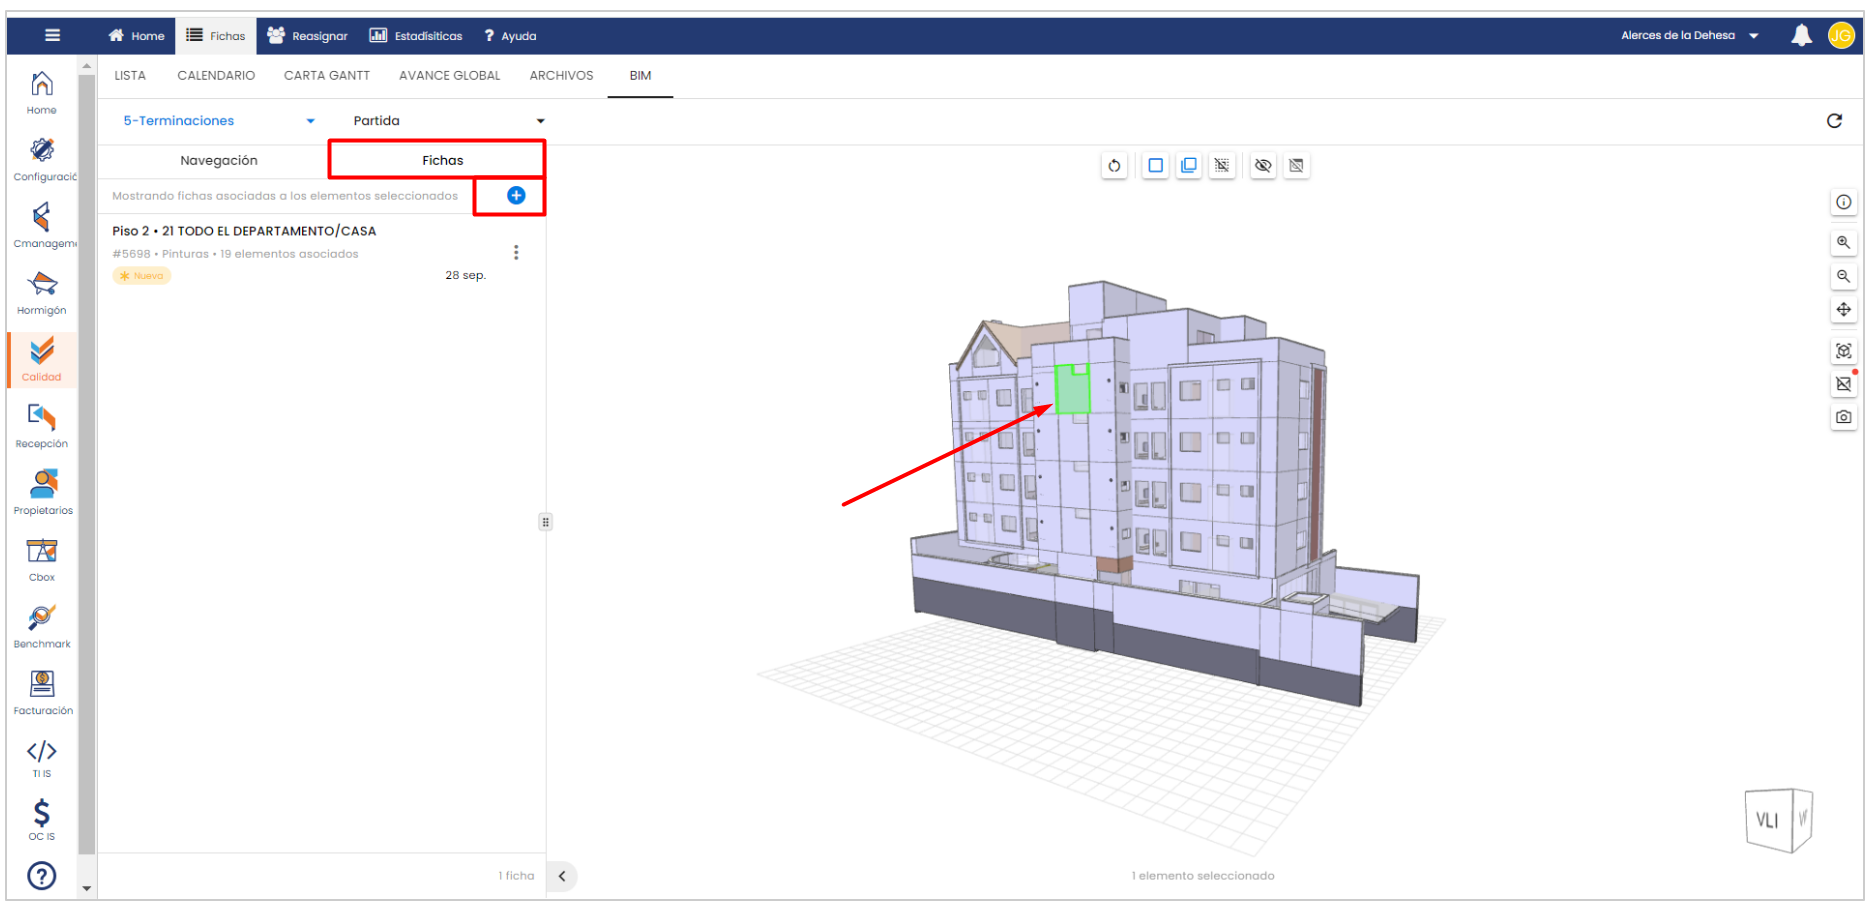This screenshot has height=912, width=1871.
Task: Toggle single selection square mode
Action: tap(1155, 166)
